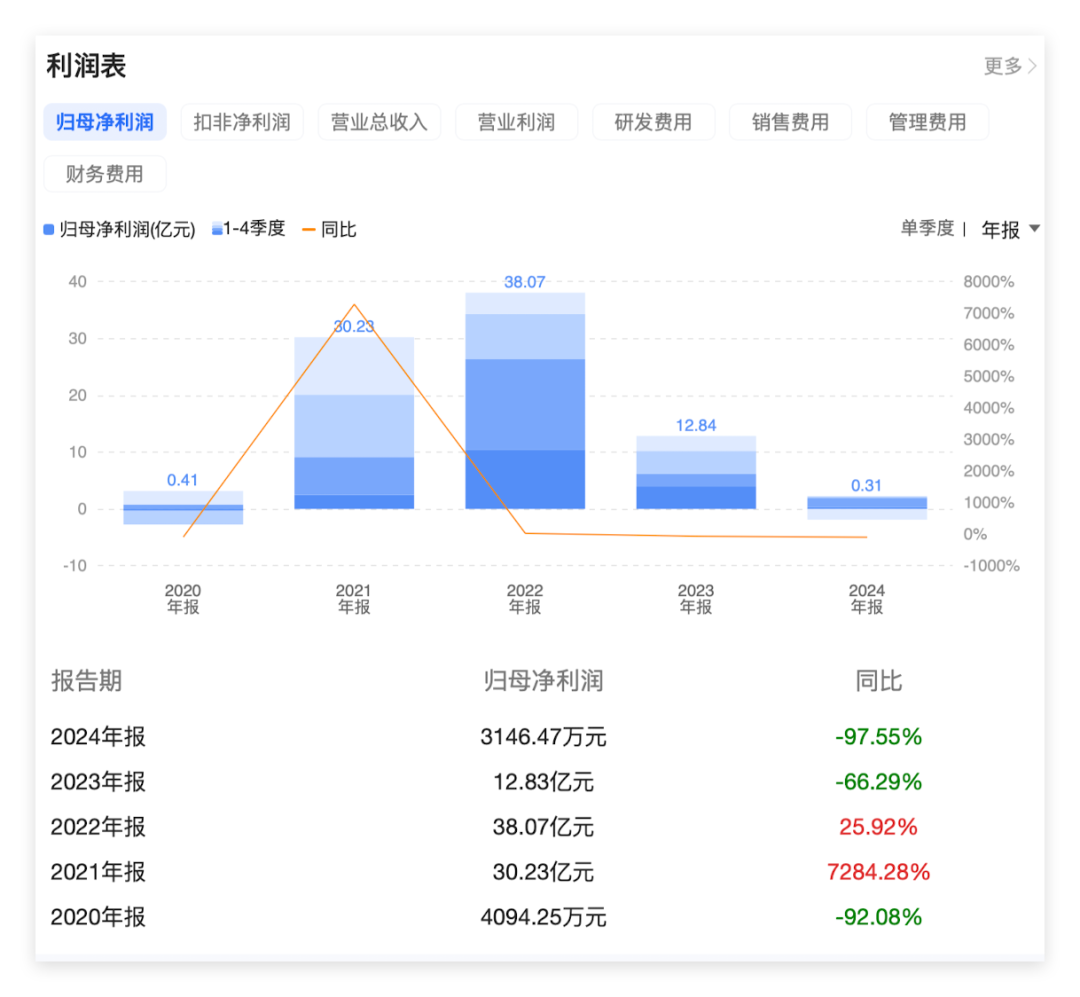Click the 38.07 data label above the tallest bar
Viewport: 1080px width, 997px height.
(524, 281)
